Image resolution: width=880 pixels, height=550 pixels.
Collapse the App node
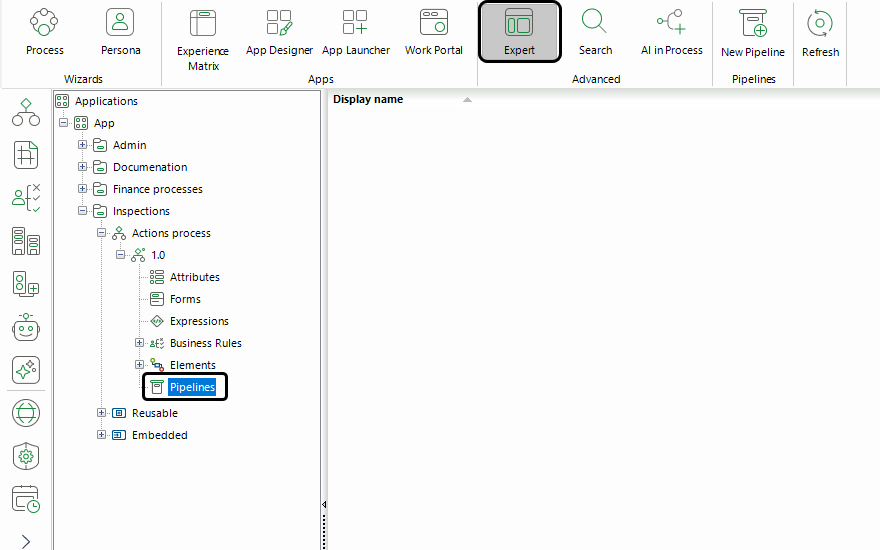point(63,122)
